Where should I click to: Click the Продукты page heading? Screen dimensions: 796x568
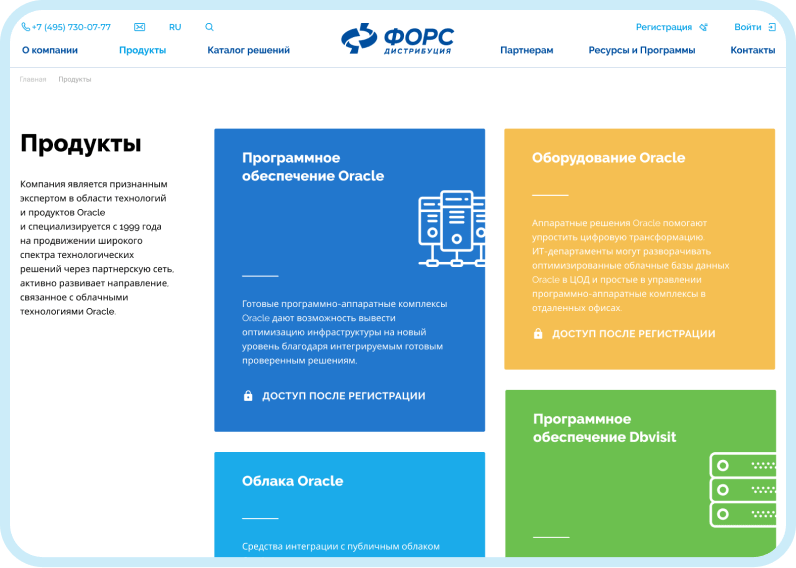[x=81, y=144]
